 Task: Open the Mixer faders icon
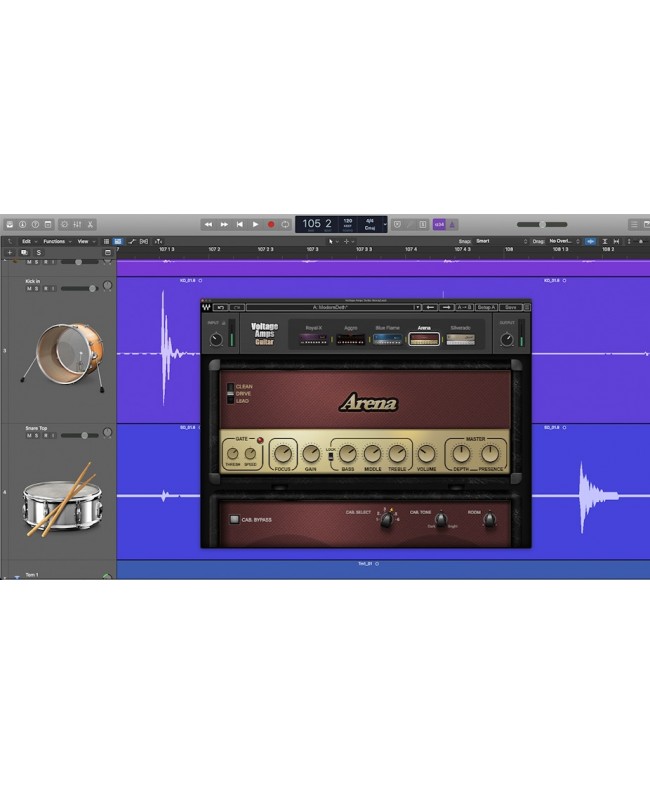77,224
